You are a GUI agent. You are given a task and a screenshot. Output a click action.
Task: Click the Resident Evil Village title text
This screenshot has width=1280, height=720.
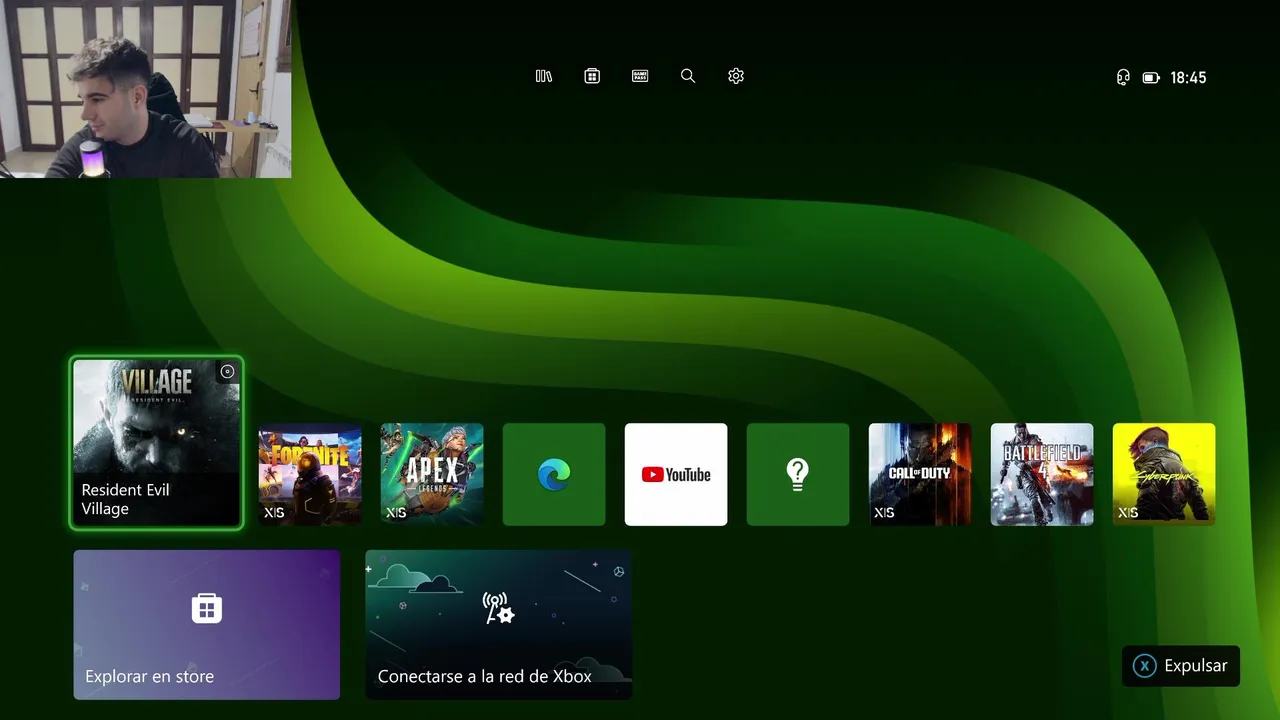[125, 499]
